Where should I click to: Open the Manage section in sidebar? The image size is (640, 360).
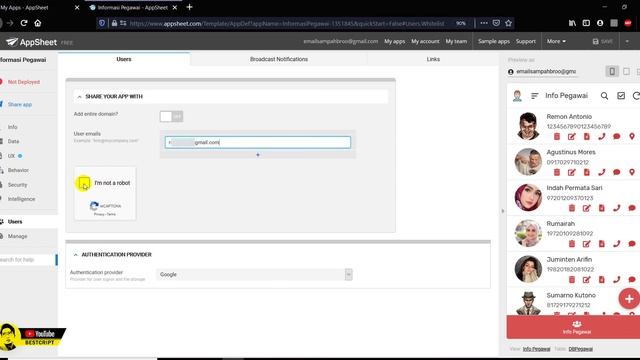17,236
